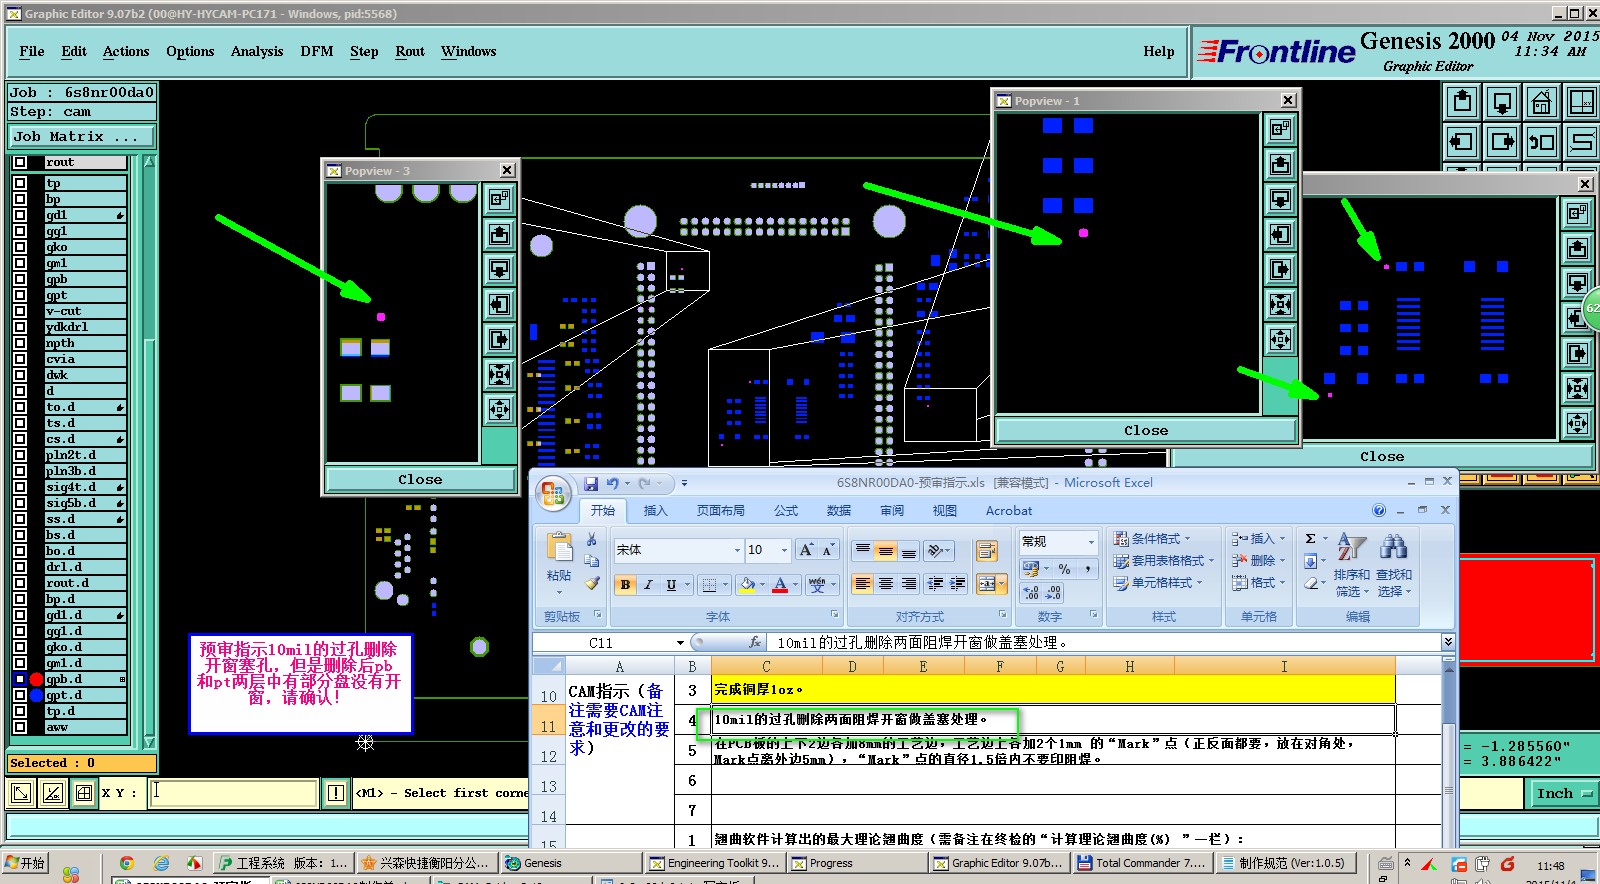Click the undo-zoom previous view icon

tap(1541, 141)
